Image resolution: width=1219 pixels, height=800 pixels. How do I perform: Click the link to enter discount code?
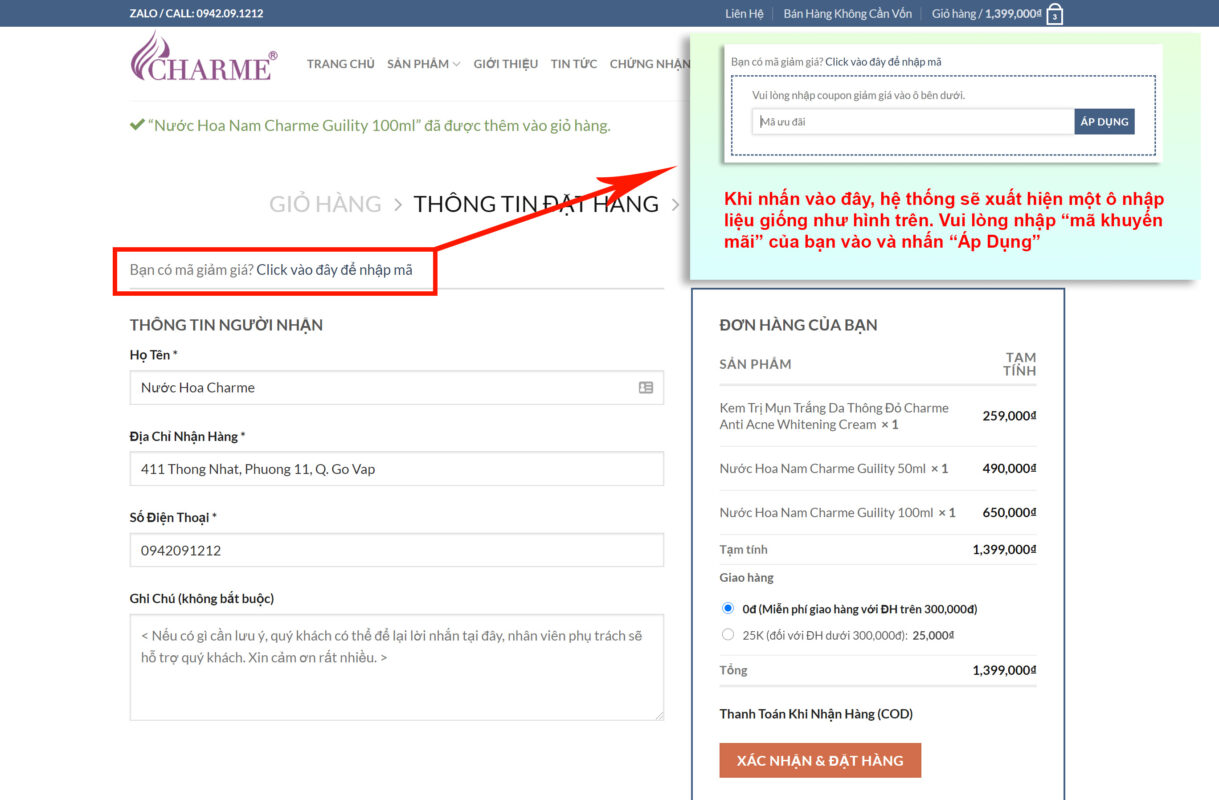[334, 270]
